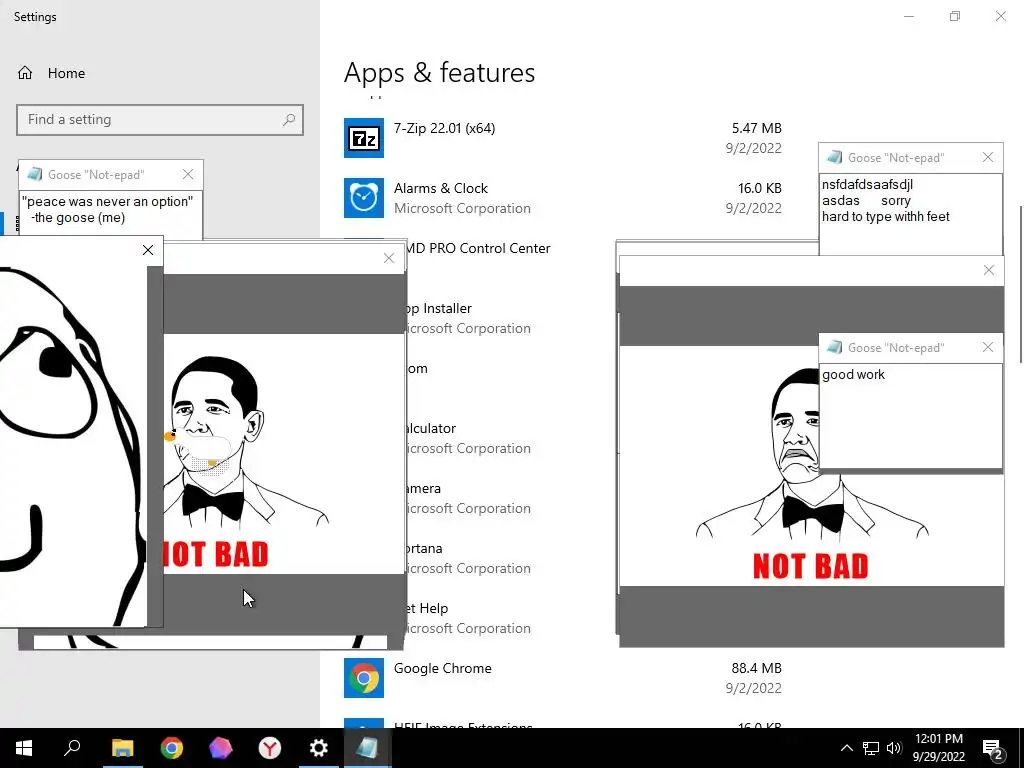Viewport: 1024px width, 768px height.
Task: Click inside the "good work" note text
Action: tap(853, 374)
